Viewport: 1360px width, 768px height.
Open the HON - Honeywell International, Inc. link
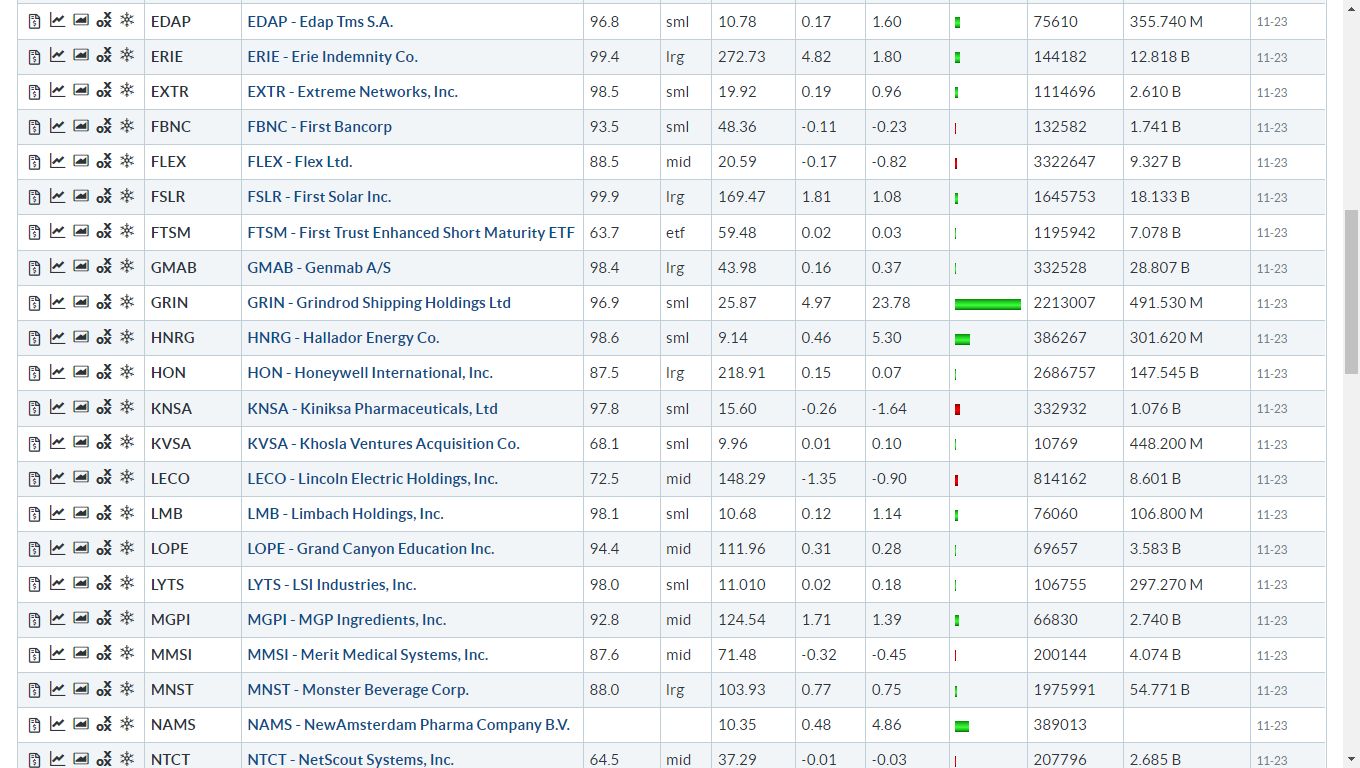tap(370, 373)
